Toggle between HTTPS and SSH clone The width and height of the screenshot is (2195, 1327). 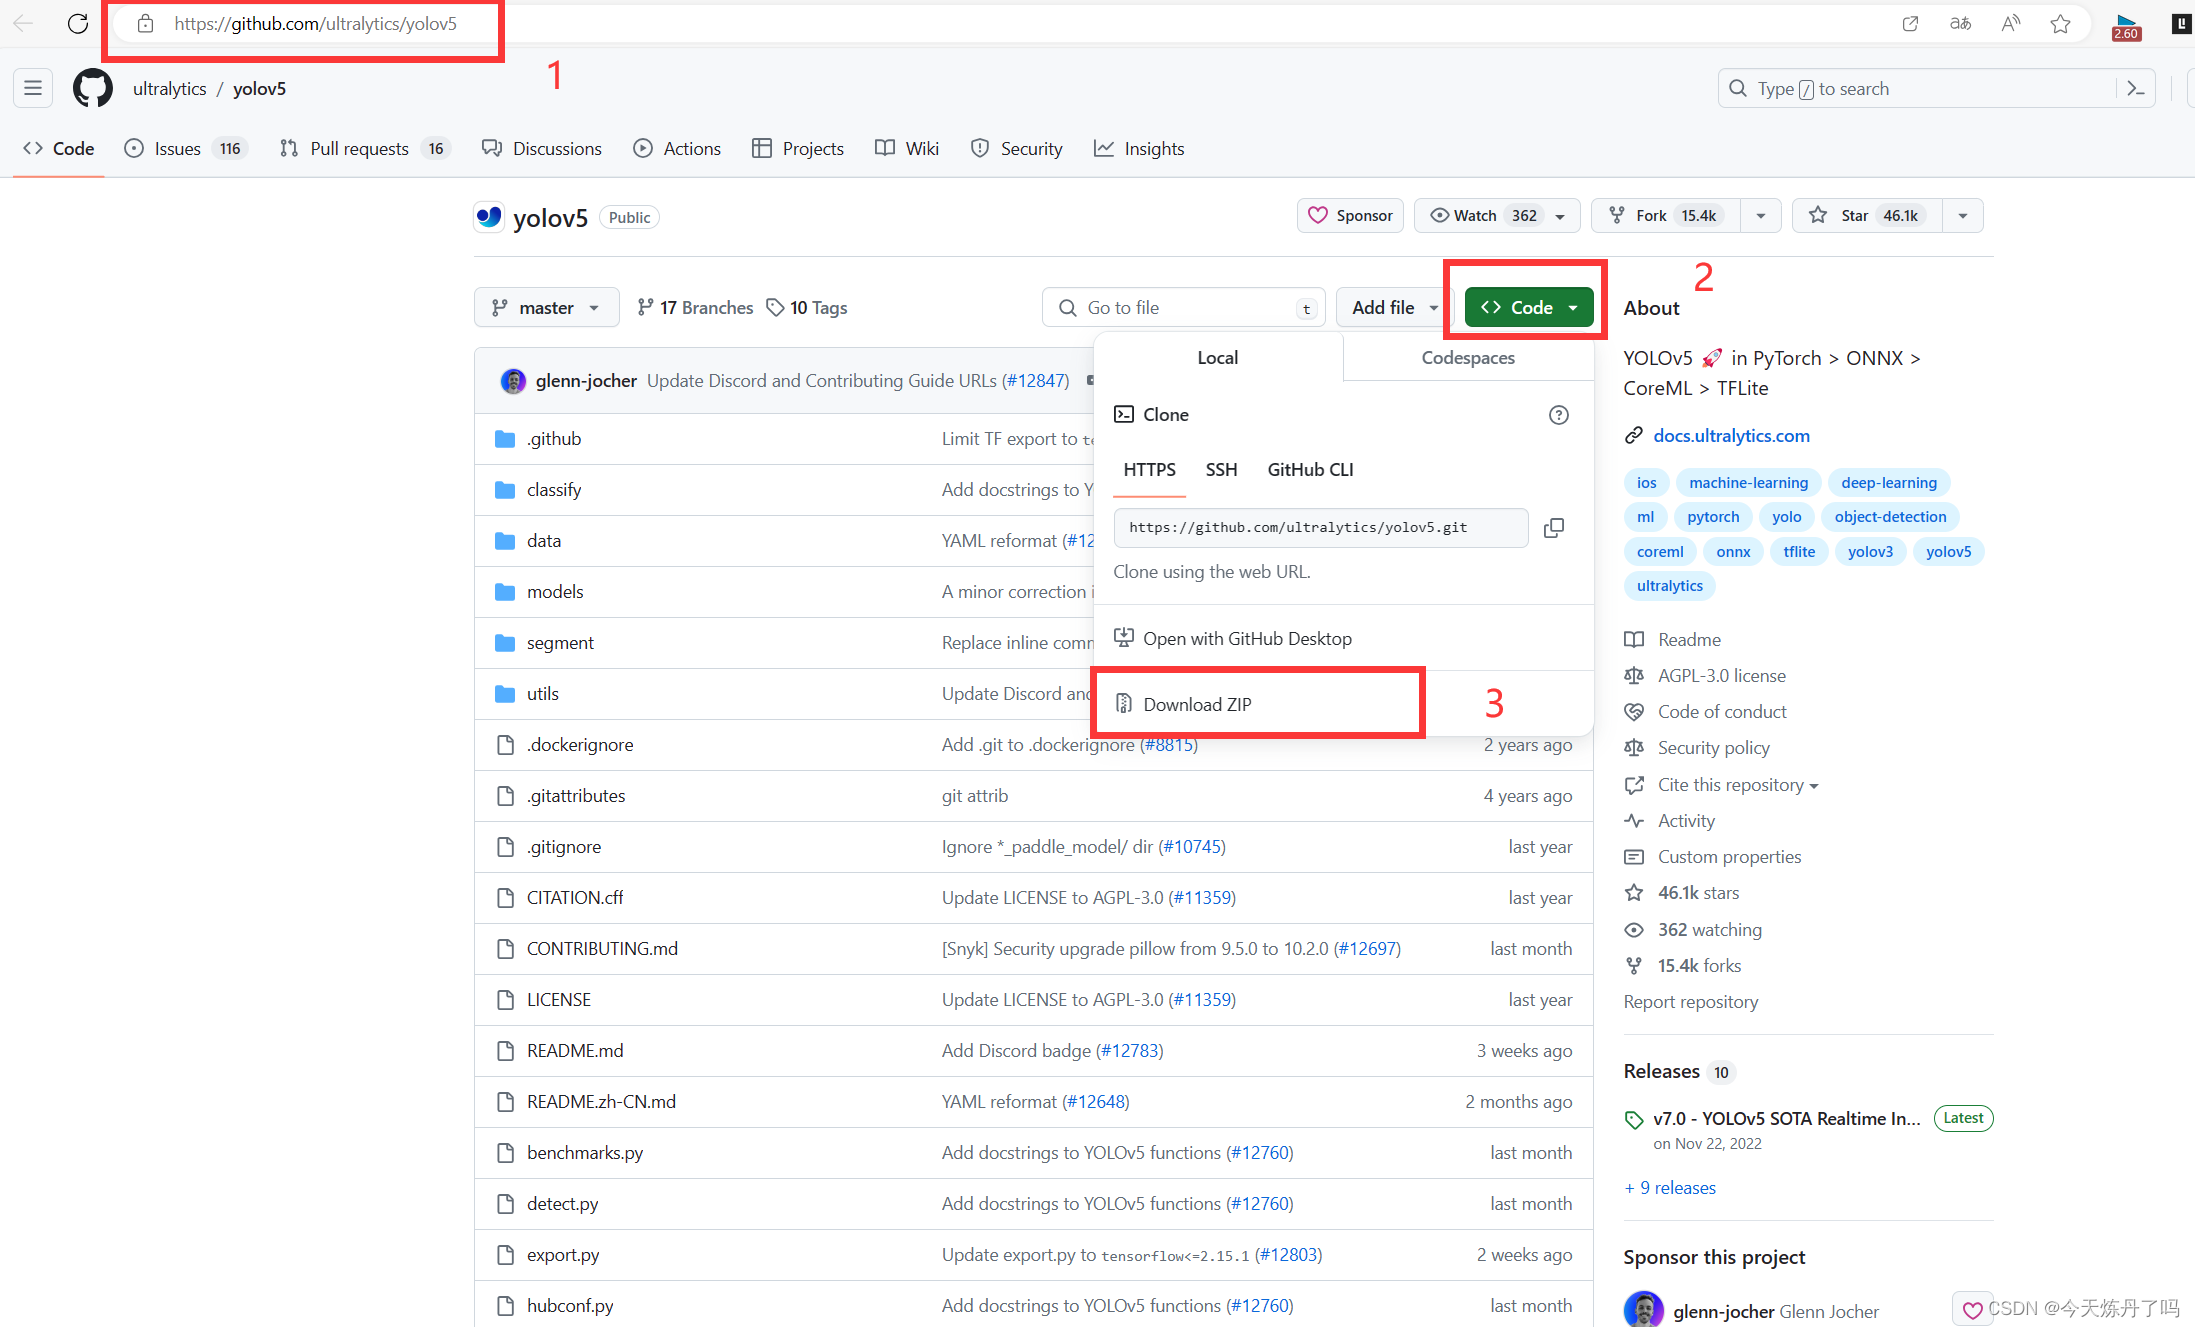[x=1220, y=469]
